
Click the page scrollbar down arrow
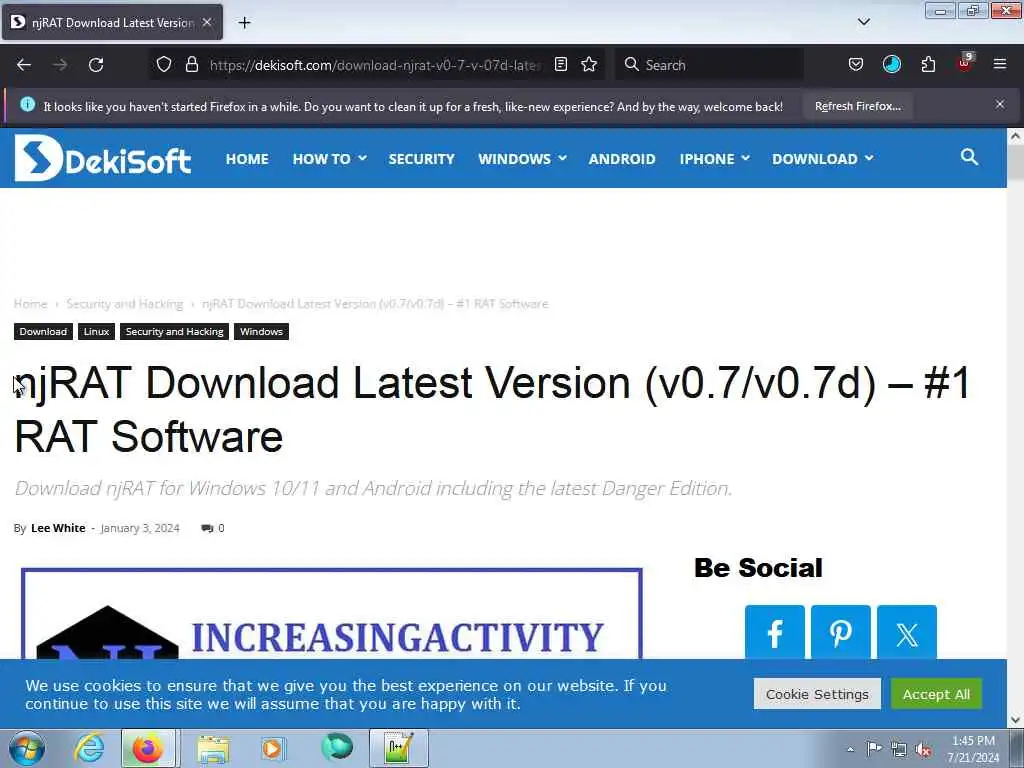(1016, 720)
